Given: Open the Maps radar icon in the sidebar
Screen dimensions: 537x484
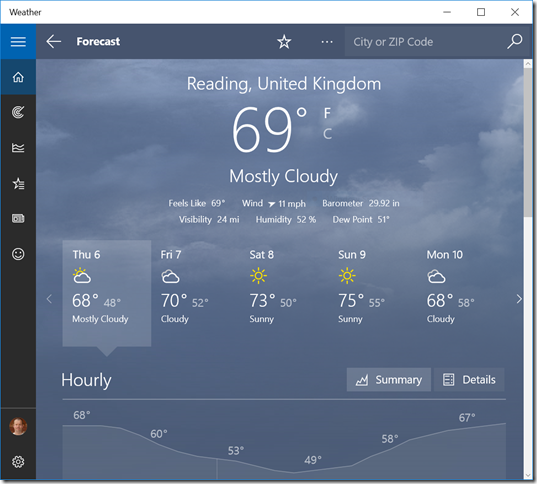Looking at the screenshot, I should click(18, 112).
